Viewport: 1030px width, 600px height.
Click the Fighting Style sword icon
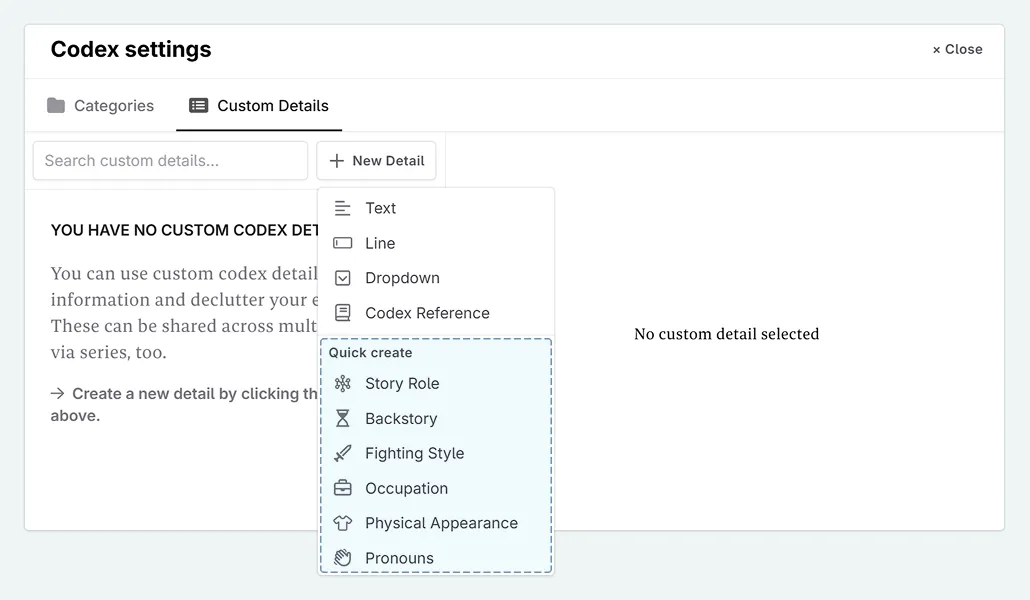tap(344, 453)
